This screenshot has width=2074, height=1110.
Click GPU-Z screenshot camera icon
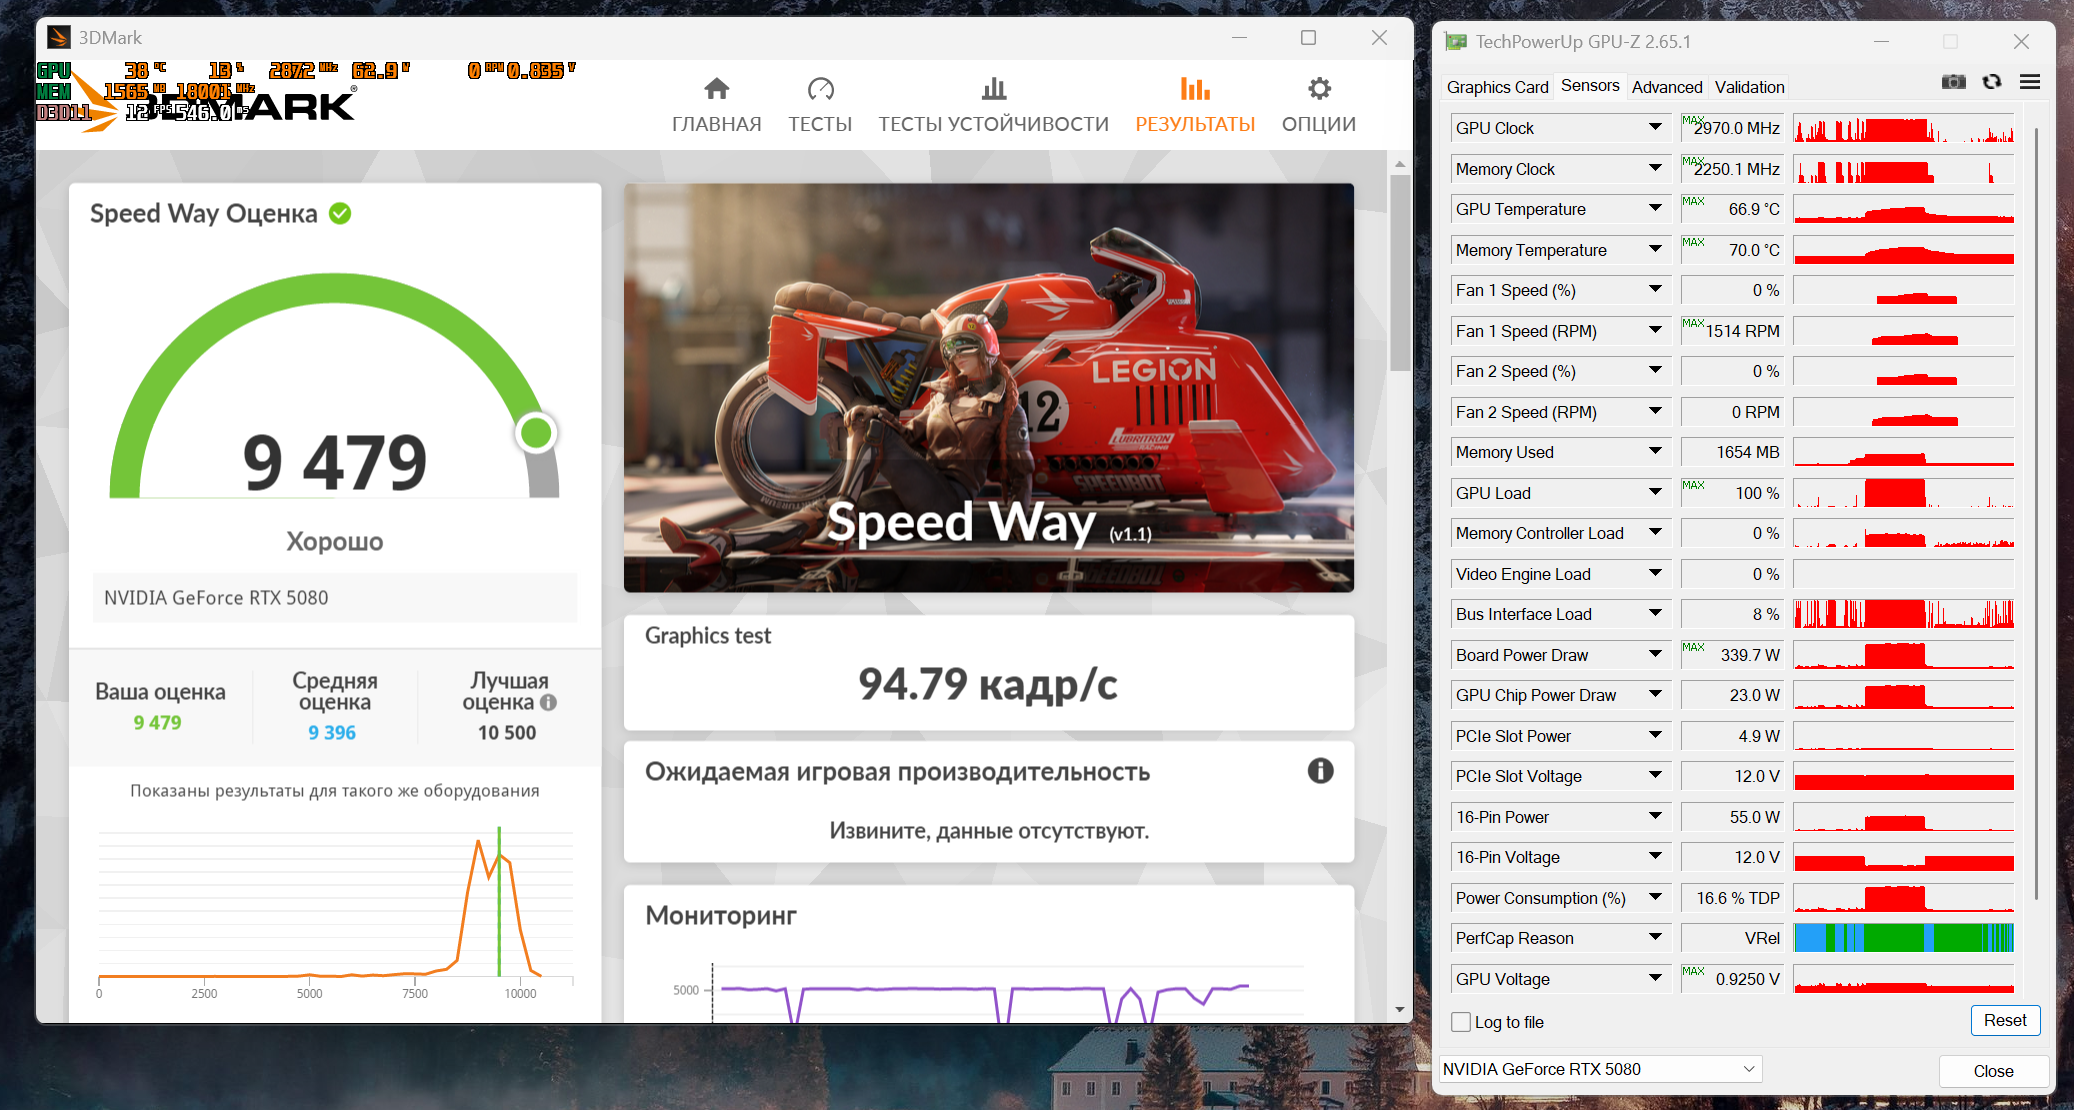click(x=1953, y=82)
